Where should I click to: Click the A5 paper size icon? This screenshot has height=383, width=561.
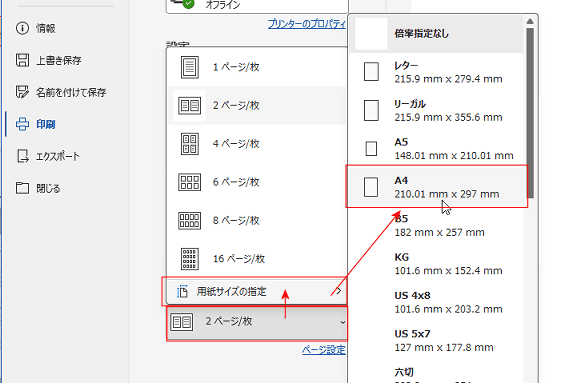371,149
